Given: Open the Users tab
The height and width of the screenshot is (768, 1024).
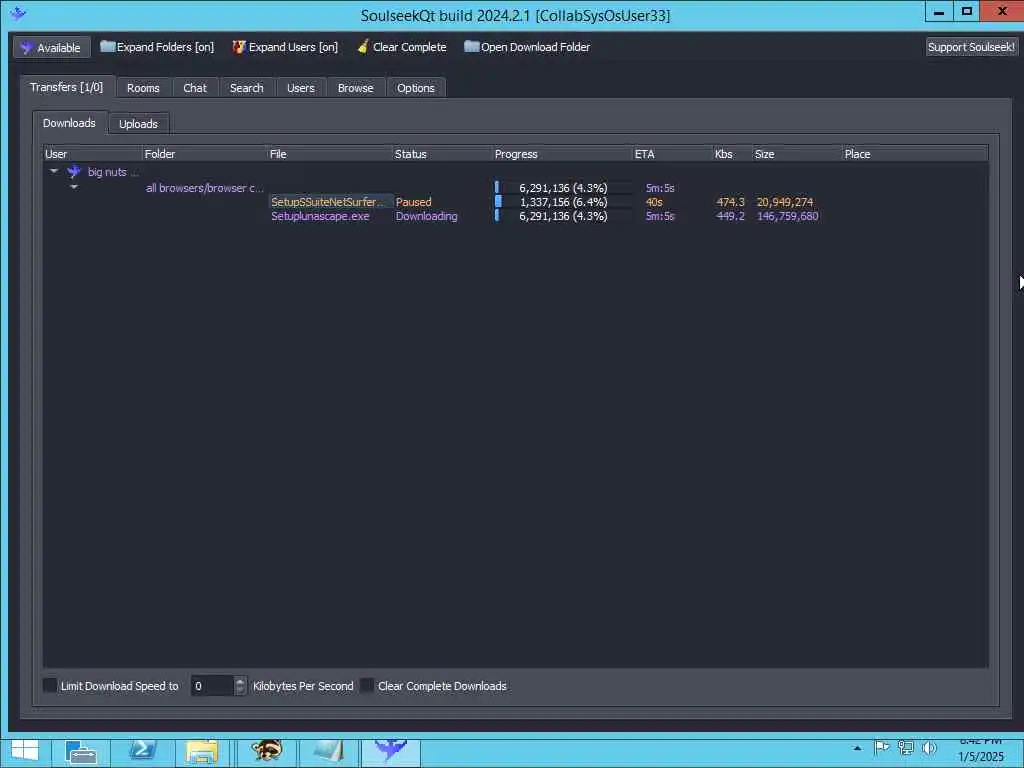Looking at the screenshot, I should pyautogui.click(x=300, y=88).
